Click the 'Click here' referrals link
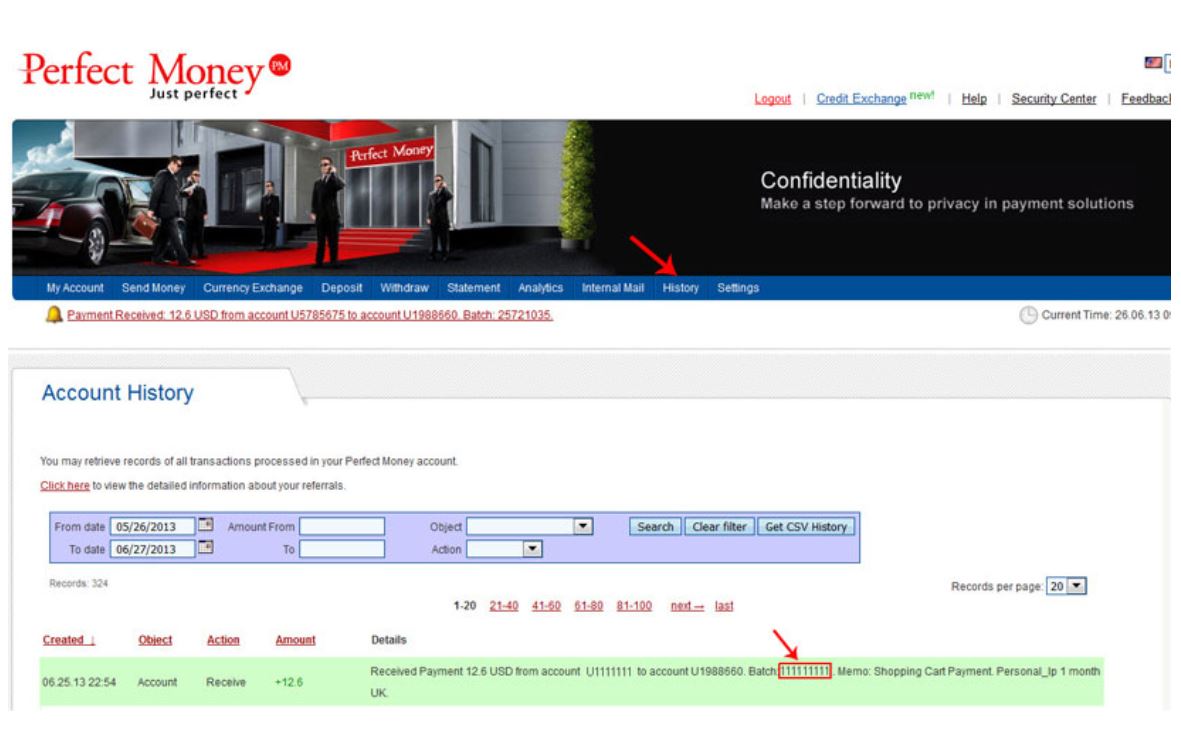Image resolution: width=1181 pixels, height=733 pixels. (x=65, y=486)
